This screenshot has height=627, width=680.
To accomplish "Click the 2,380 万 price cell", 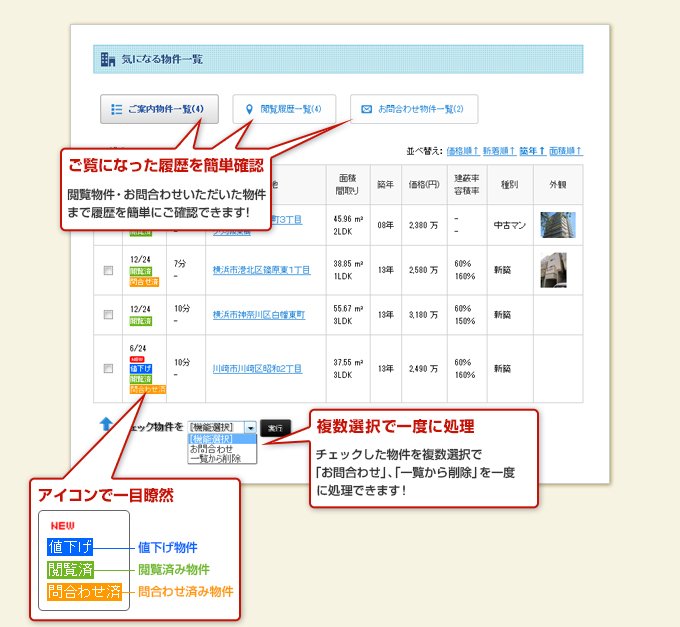I will pyautogui.click(x=424, y=225).
